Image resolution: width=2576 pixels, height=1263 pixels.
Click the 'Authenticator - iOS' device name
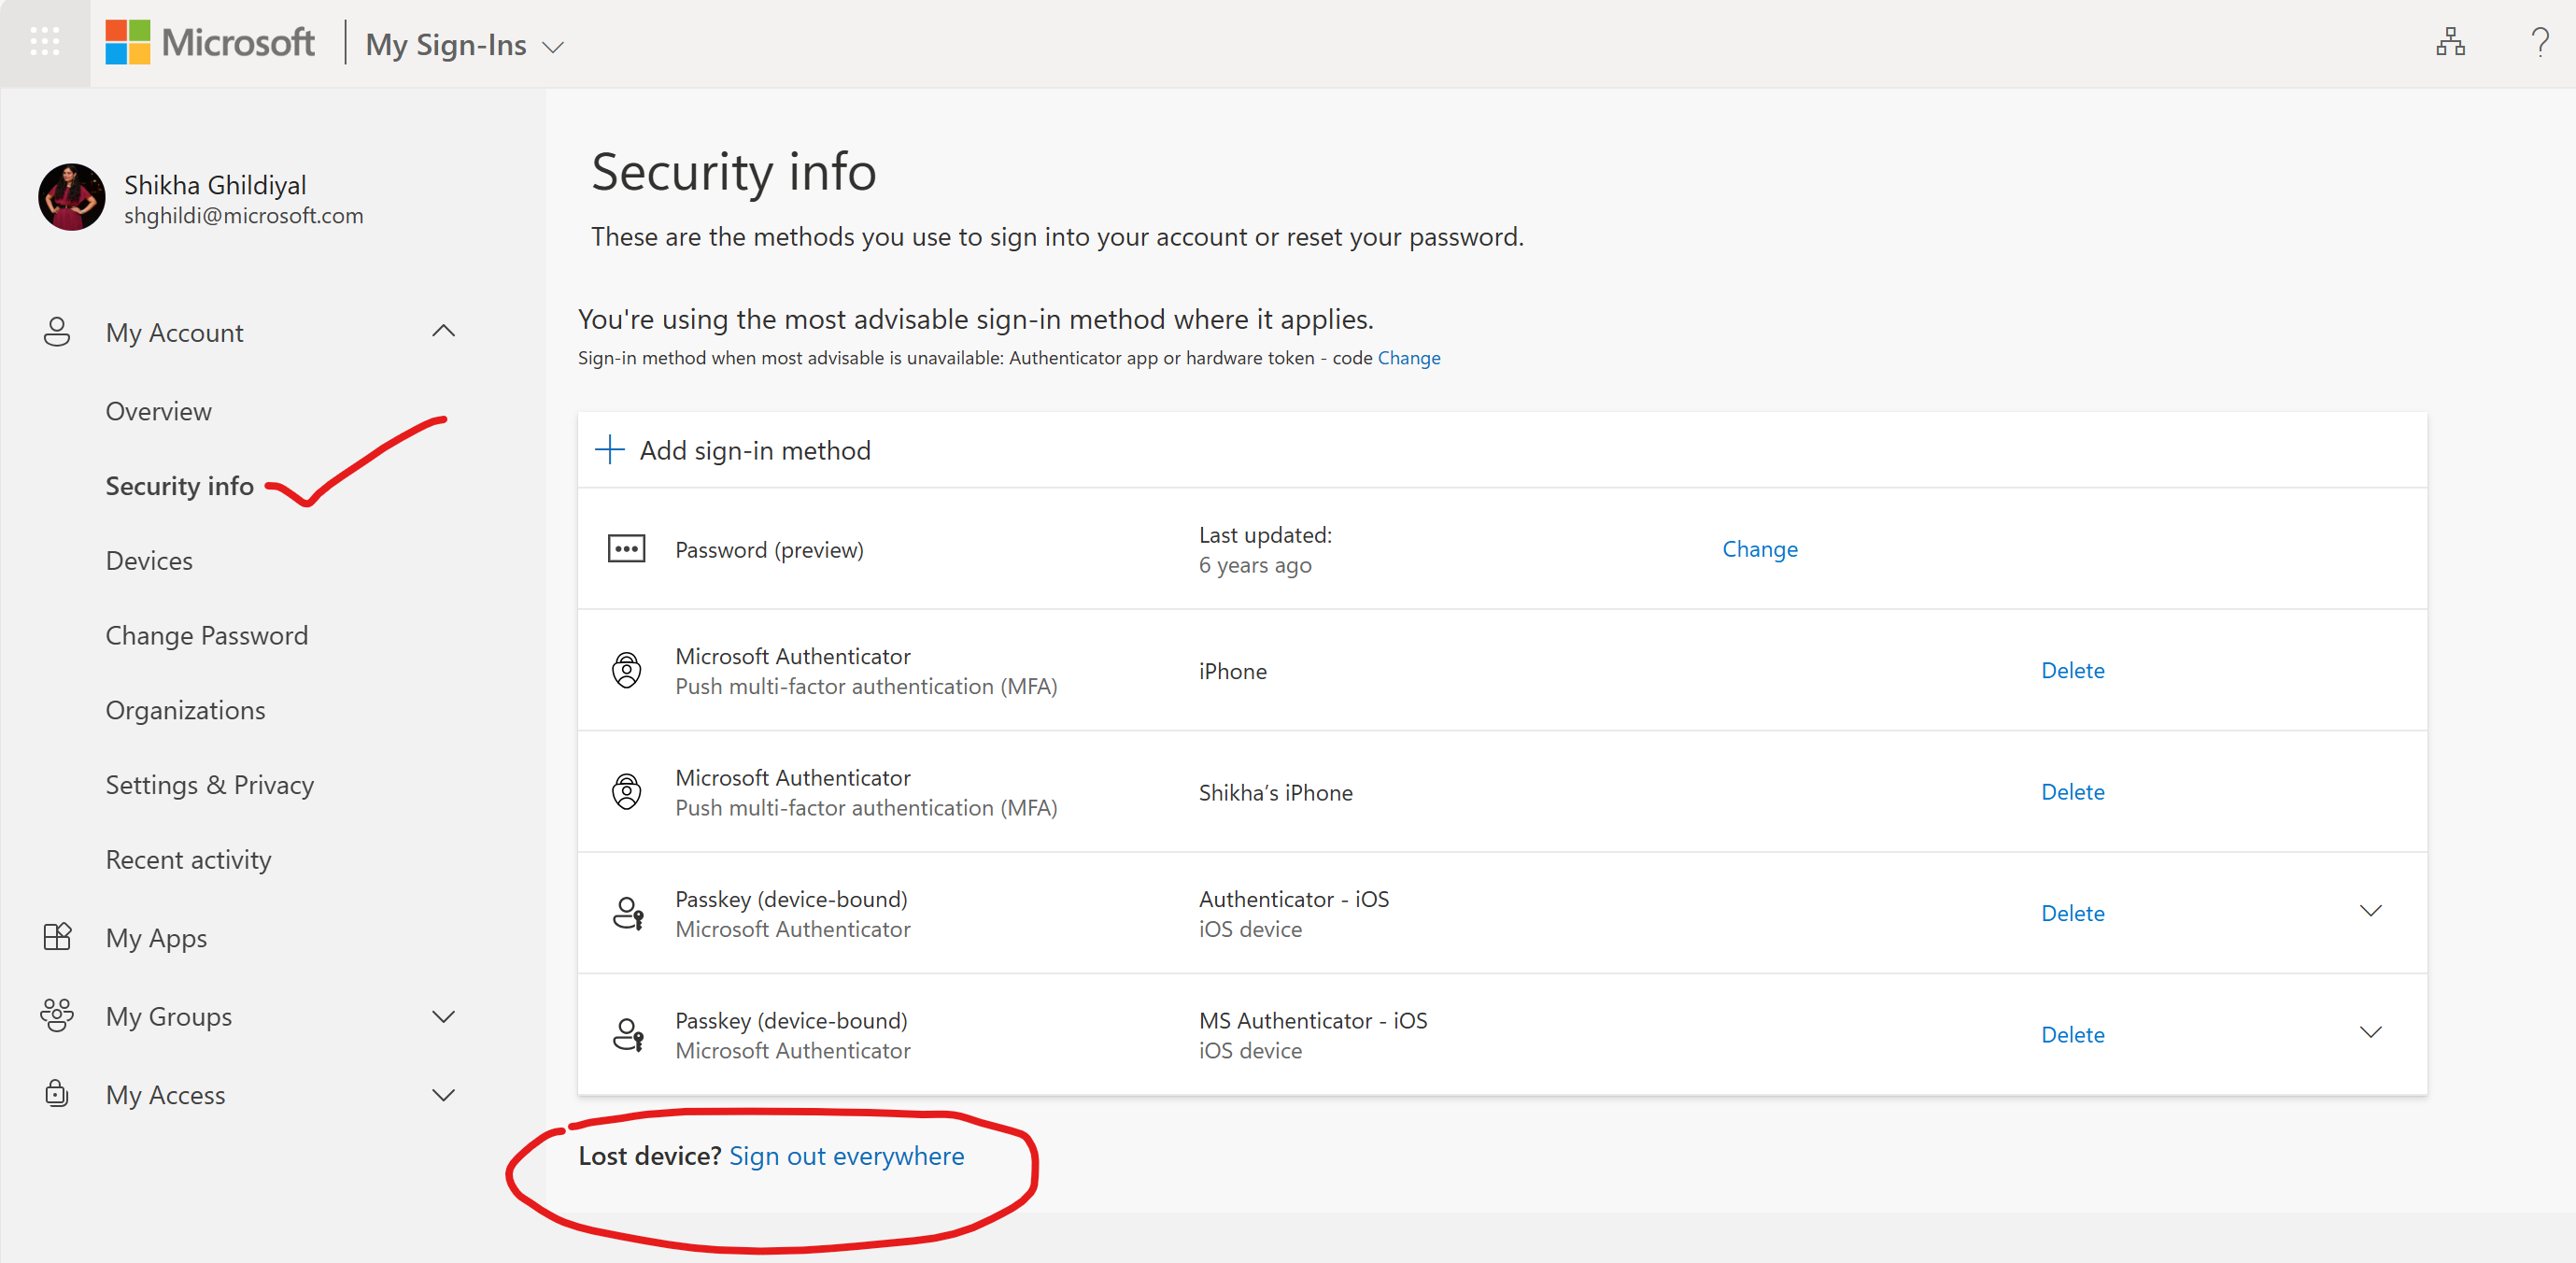tap(1293, 899)
